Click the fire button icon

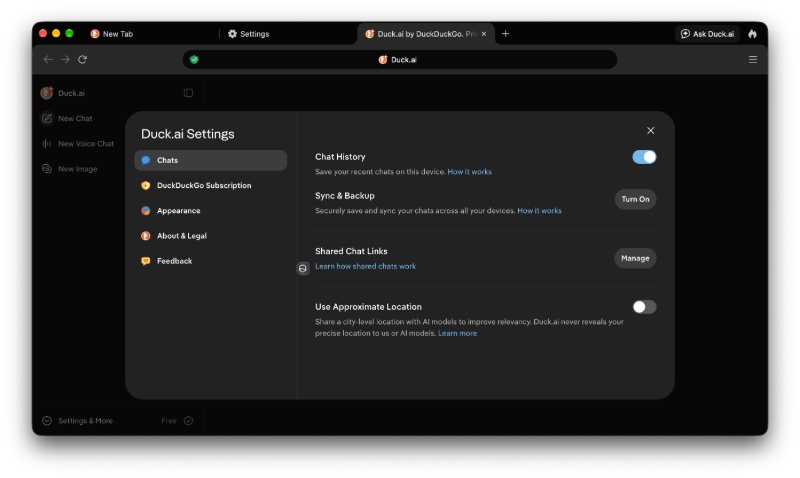click(753, 34)
